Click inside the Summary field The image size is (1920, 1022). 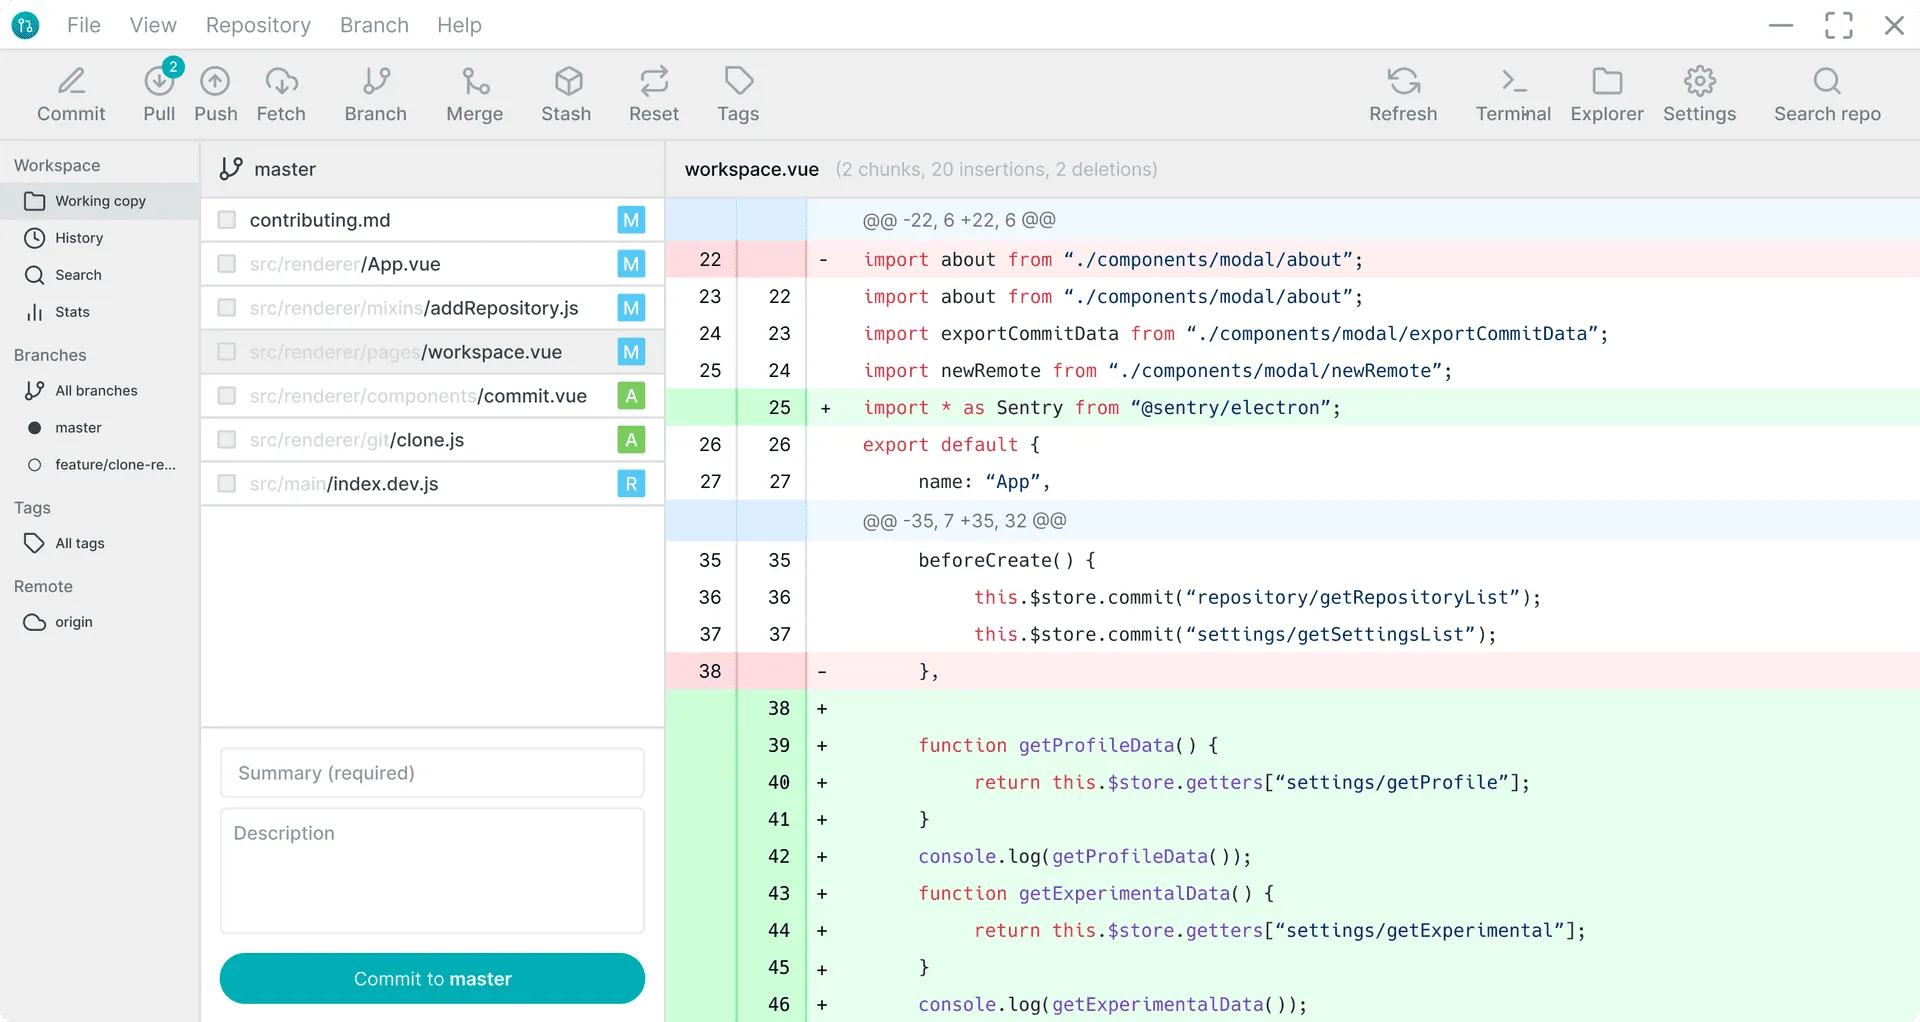coord(431,772)
